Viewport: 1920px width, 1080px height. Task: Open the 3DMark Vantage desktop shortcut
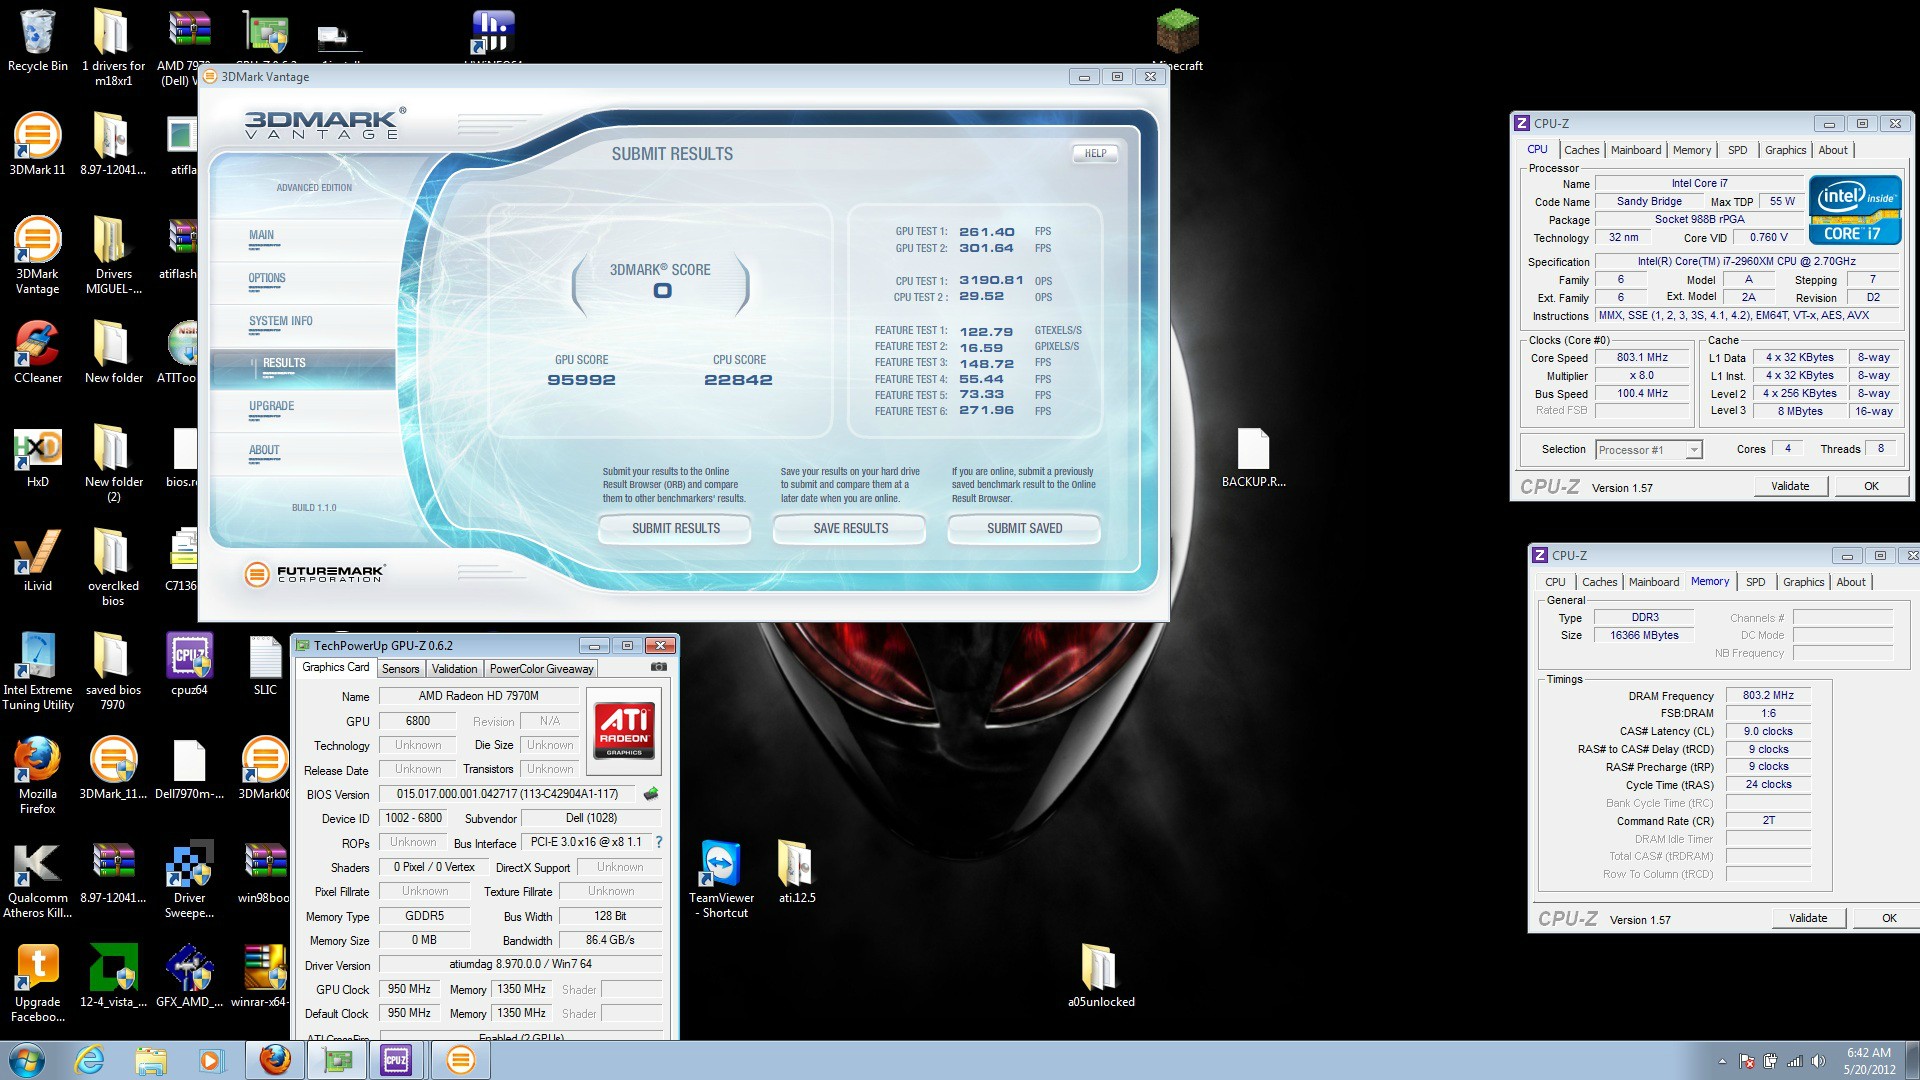tap(38, 255)
